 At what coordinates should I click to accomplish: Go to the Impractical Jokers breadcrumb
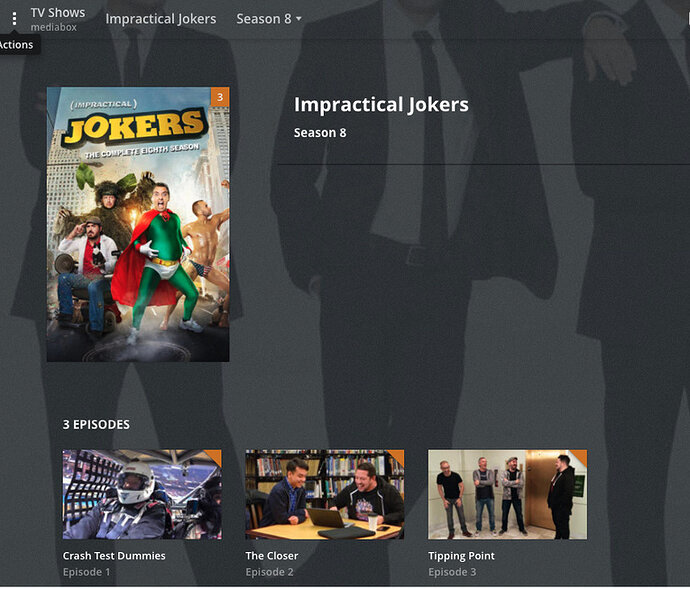click(x=161, y=19)
